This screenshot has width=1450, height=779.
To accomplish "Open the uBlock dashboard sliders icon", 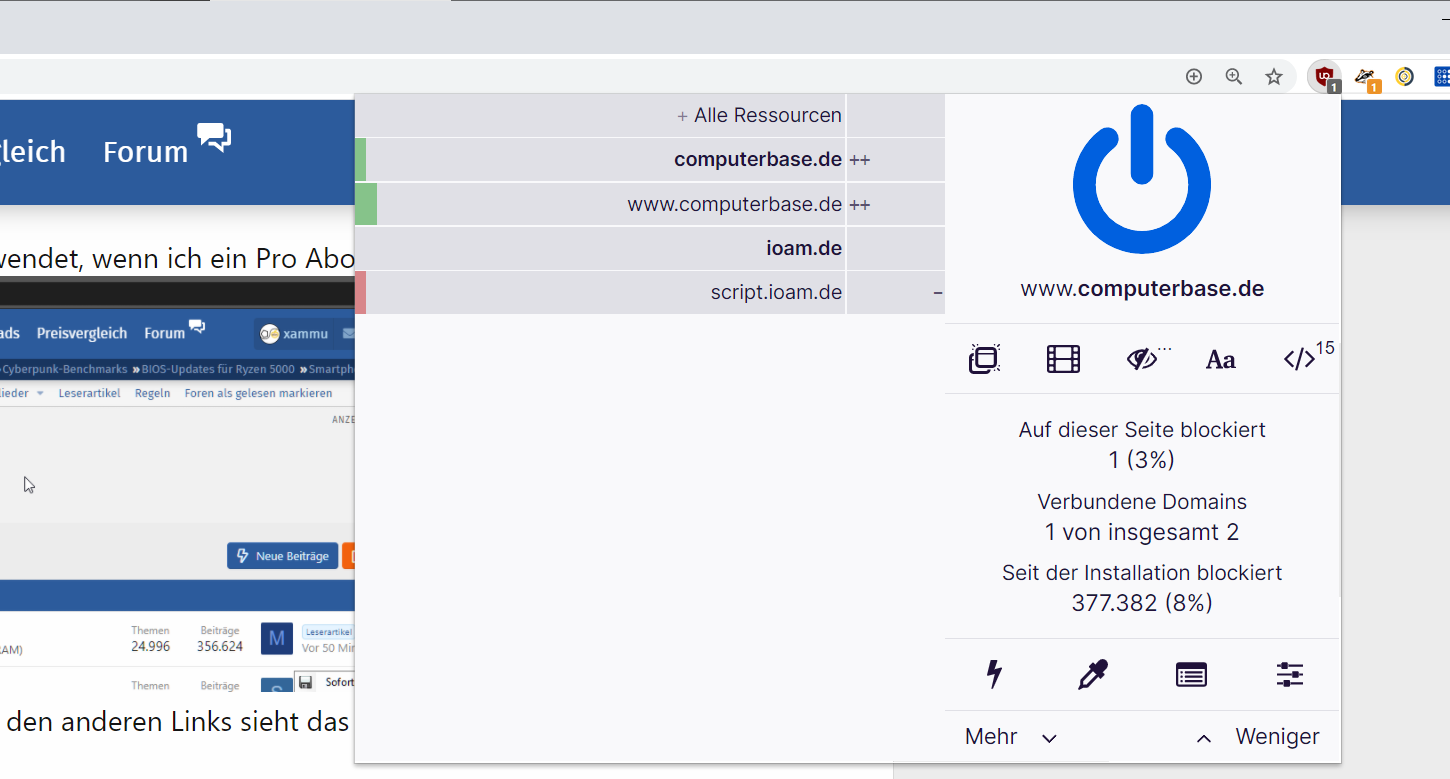I will pos(1290,675).
